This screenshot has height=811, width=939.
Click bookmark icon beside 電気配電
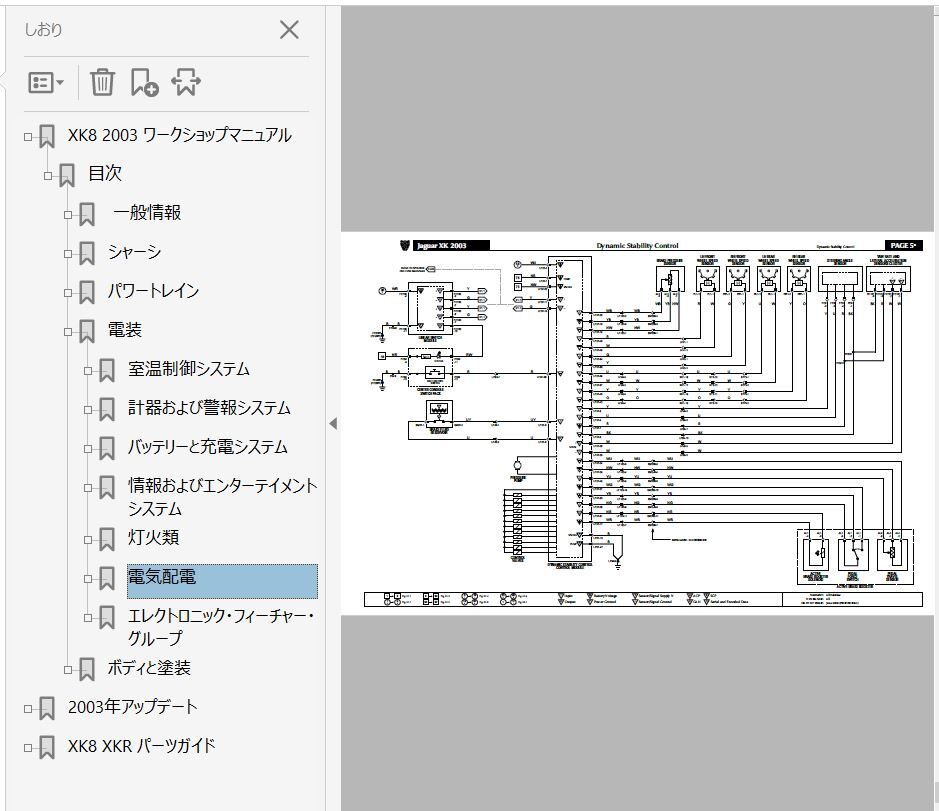pyautogui.click(x=107, y=579)
